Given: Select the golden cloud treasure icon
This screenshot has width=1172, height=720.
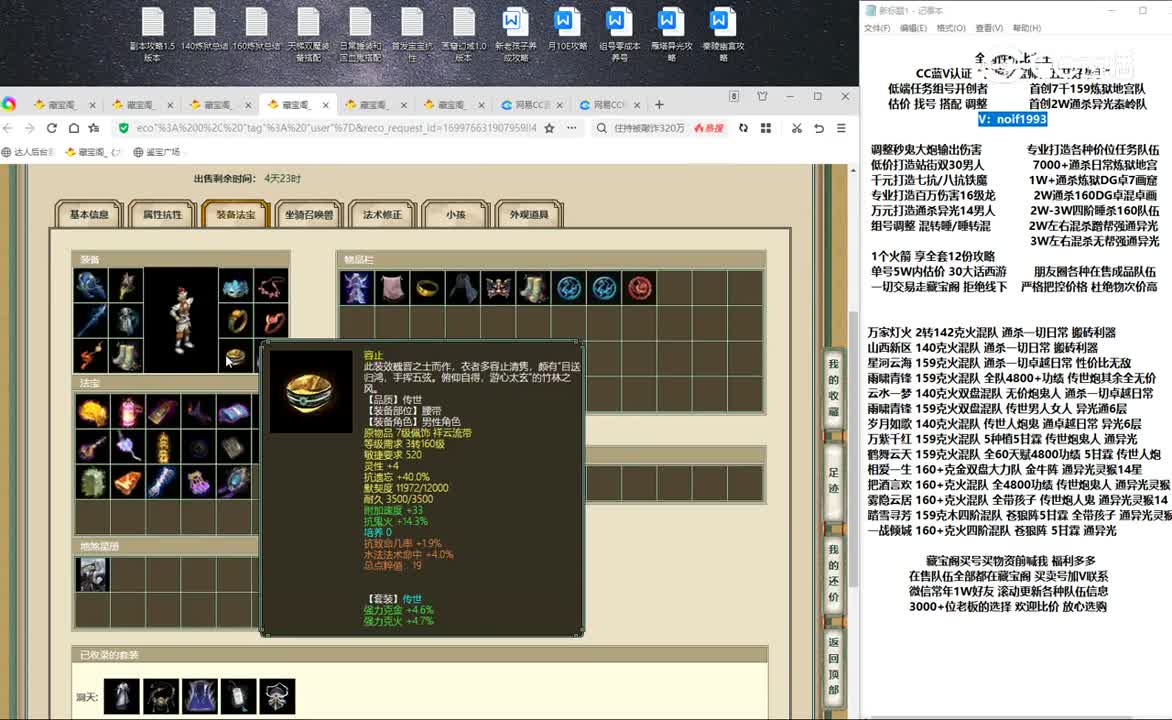Looking at the screenshot, I should [92, 410].
